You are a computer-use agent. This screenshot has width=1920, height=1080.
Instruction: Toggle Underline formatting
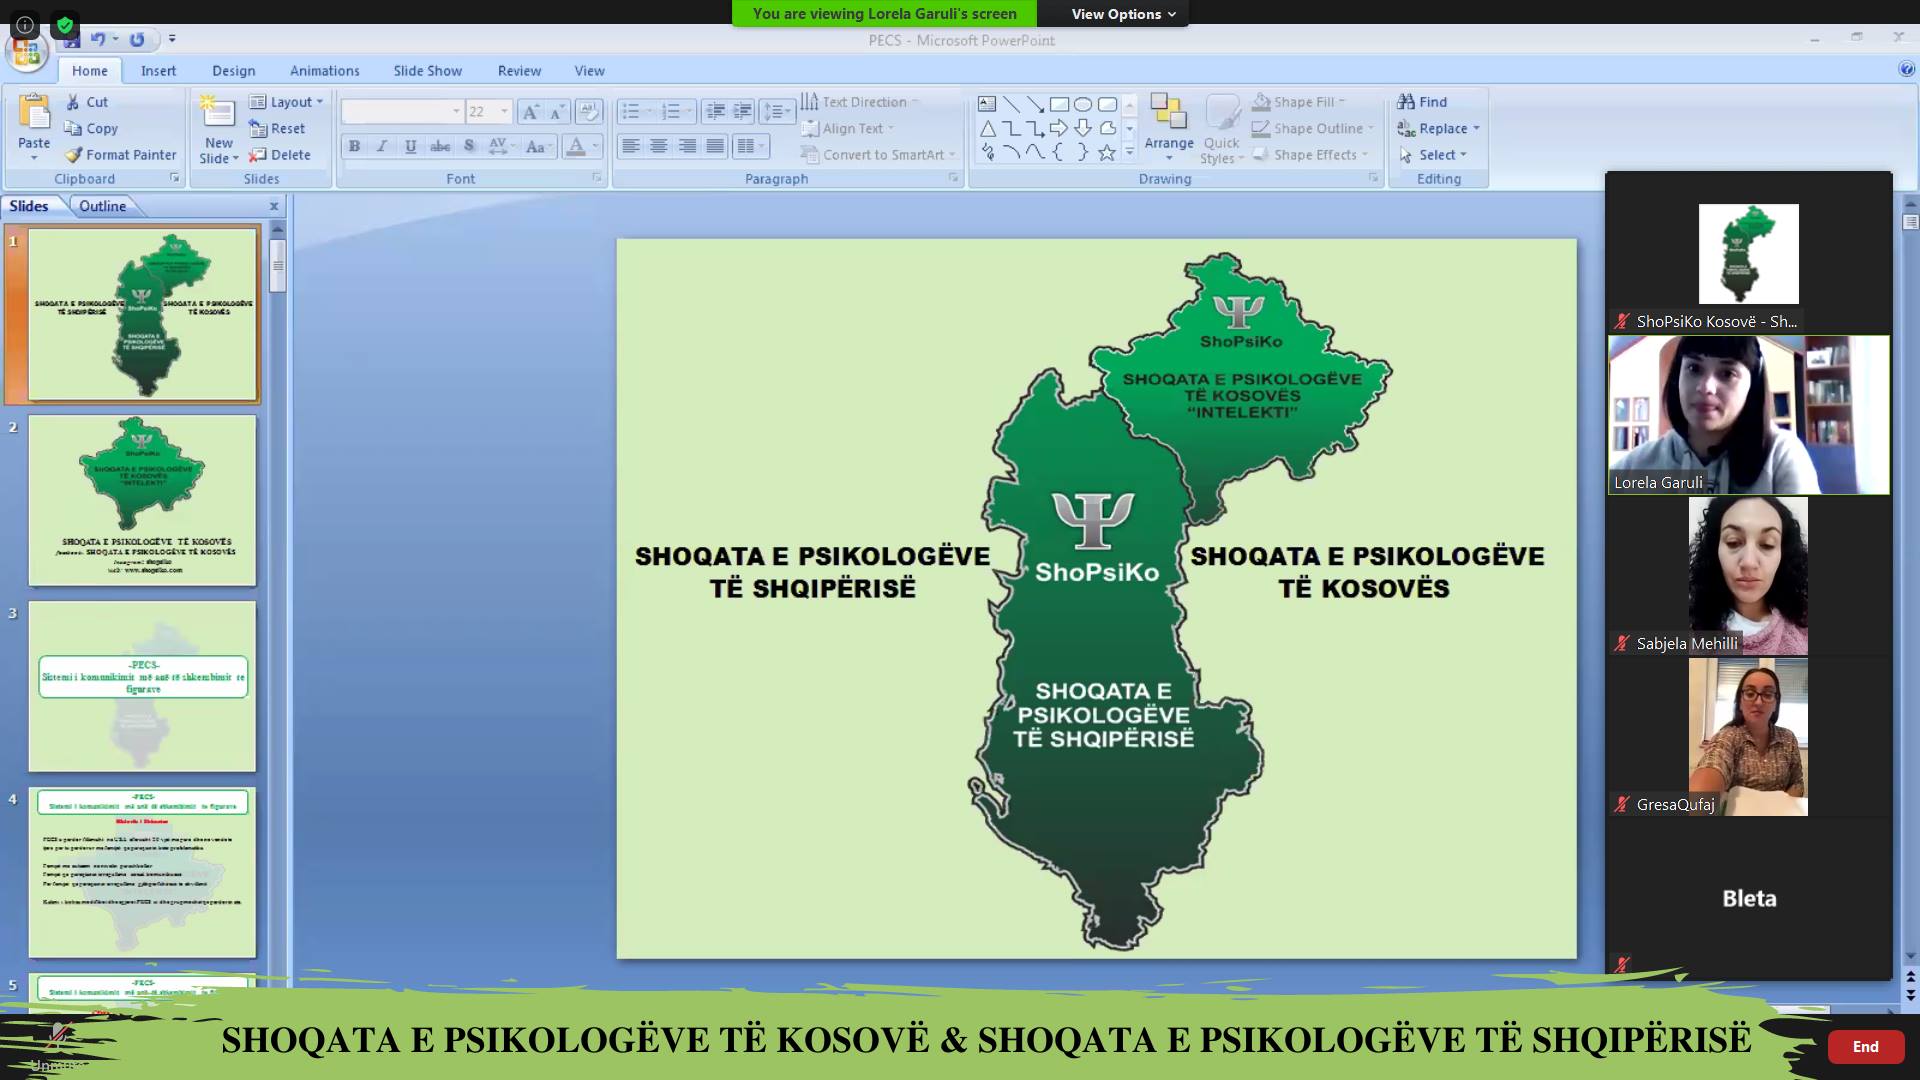[410, 146]
